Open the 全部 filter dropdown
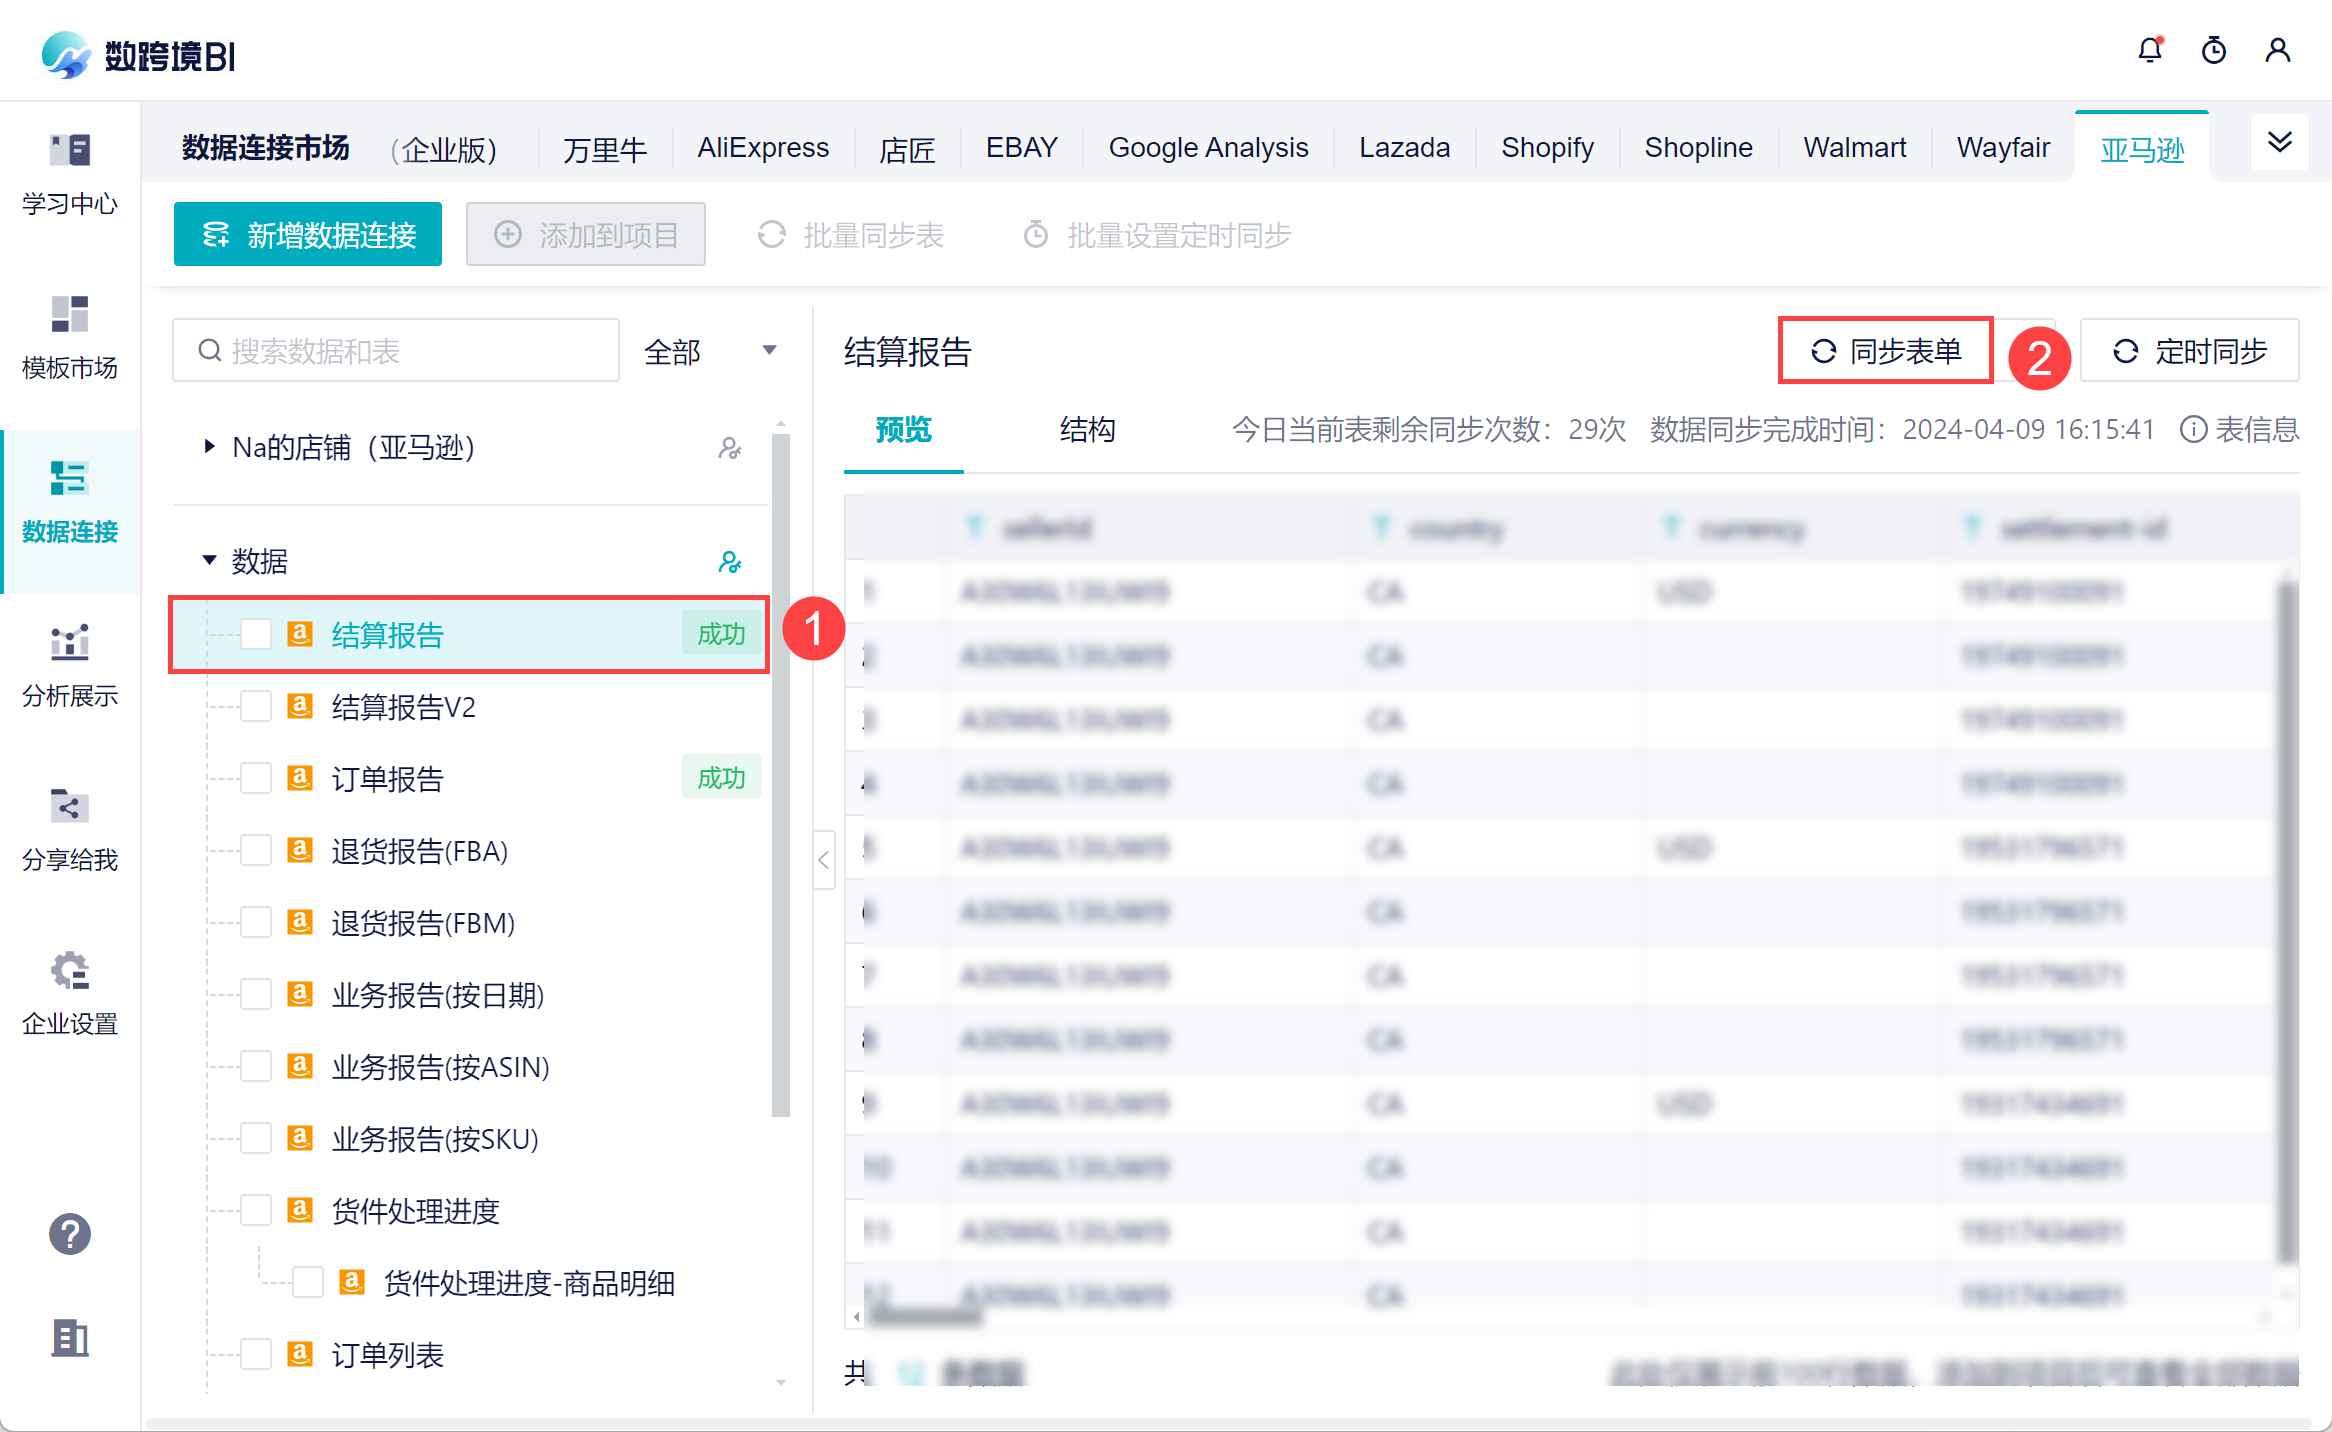 710,351
